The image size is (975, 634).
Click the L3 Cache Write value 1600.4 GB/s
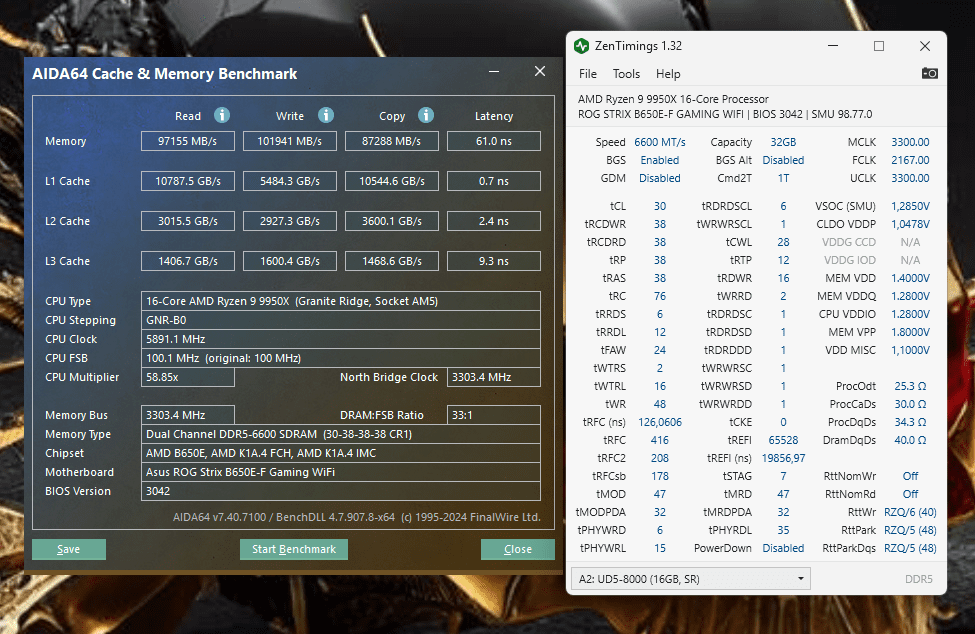tap(290, 261)
